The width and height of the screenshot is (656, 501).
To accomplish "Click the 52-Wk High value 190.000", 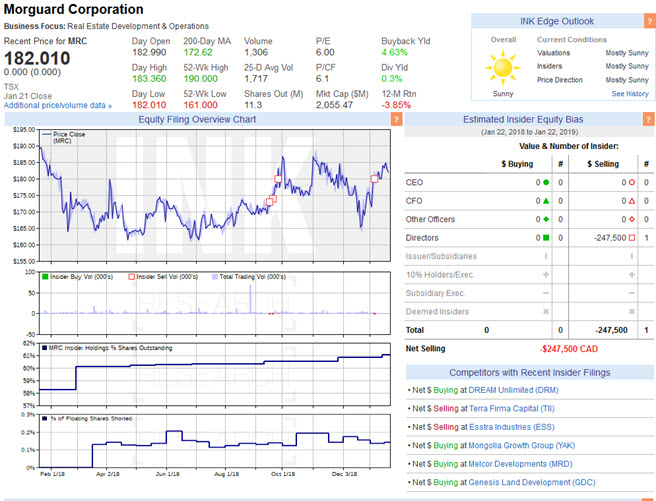I will pyautogui.click(x=200, y=79).
